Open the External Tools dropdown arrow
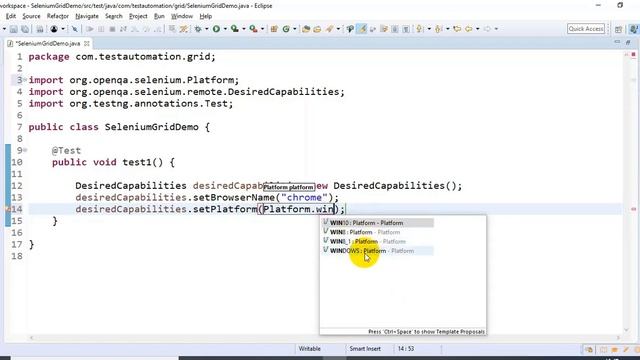 tap(262, 29)
